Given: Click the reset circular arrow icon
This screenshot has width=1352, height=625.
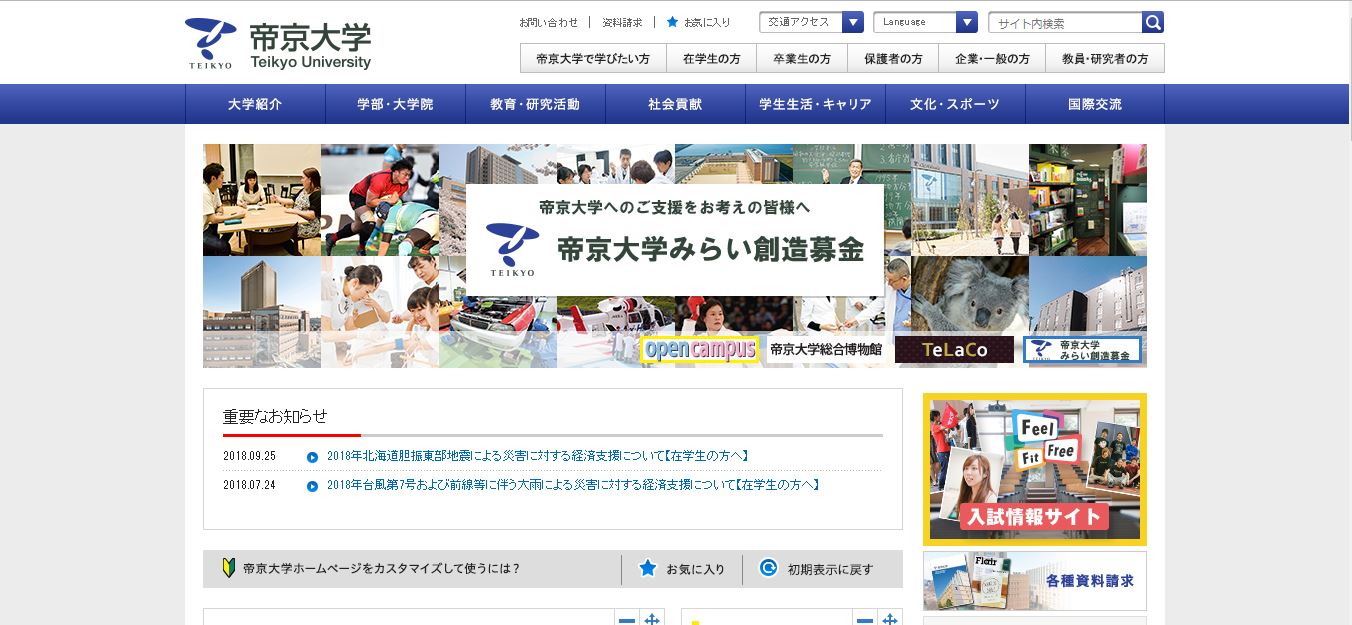Looking at the screenshot, I should click(x=768, y=568).
